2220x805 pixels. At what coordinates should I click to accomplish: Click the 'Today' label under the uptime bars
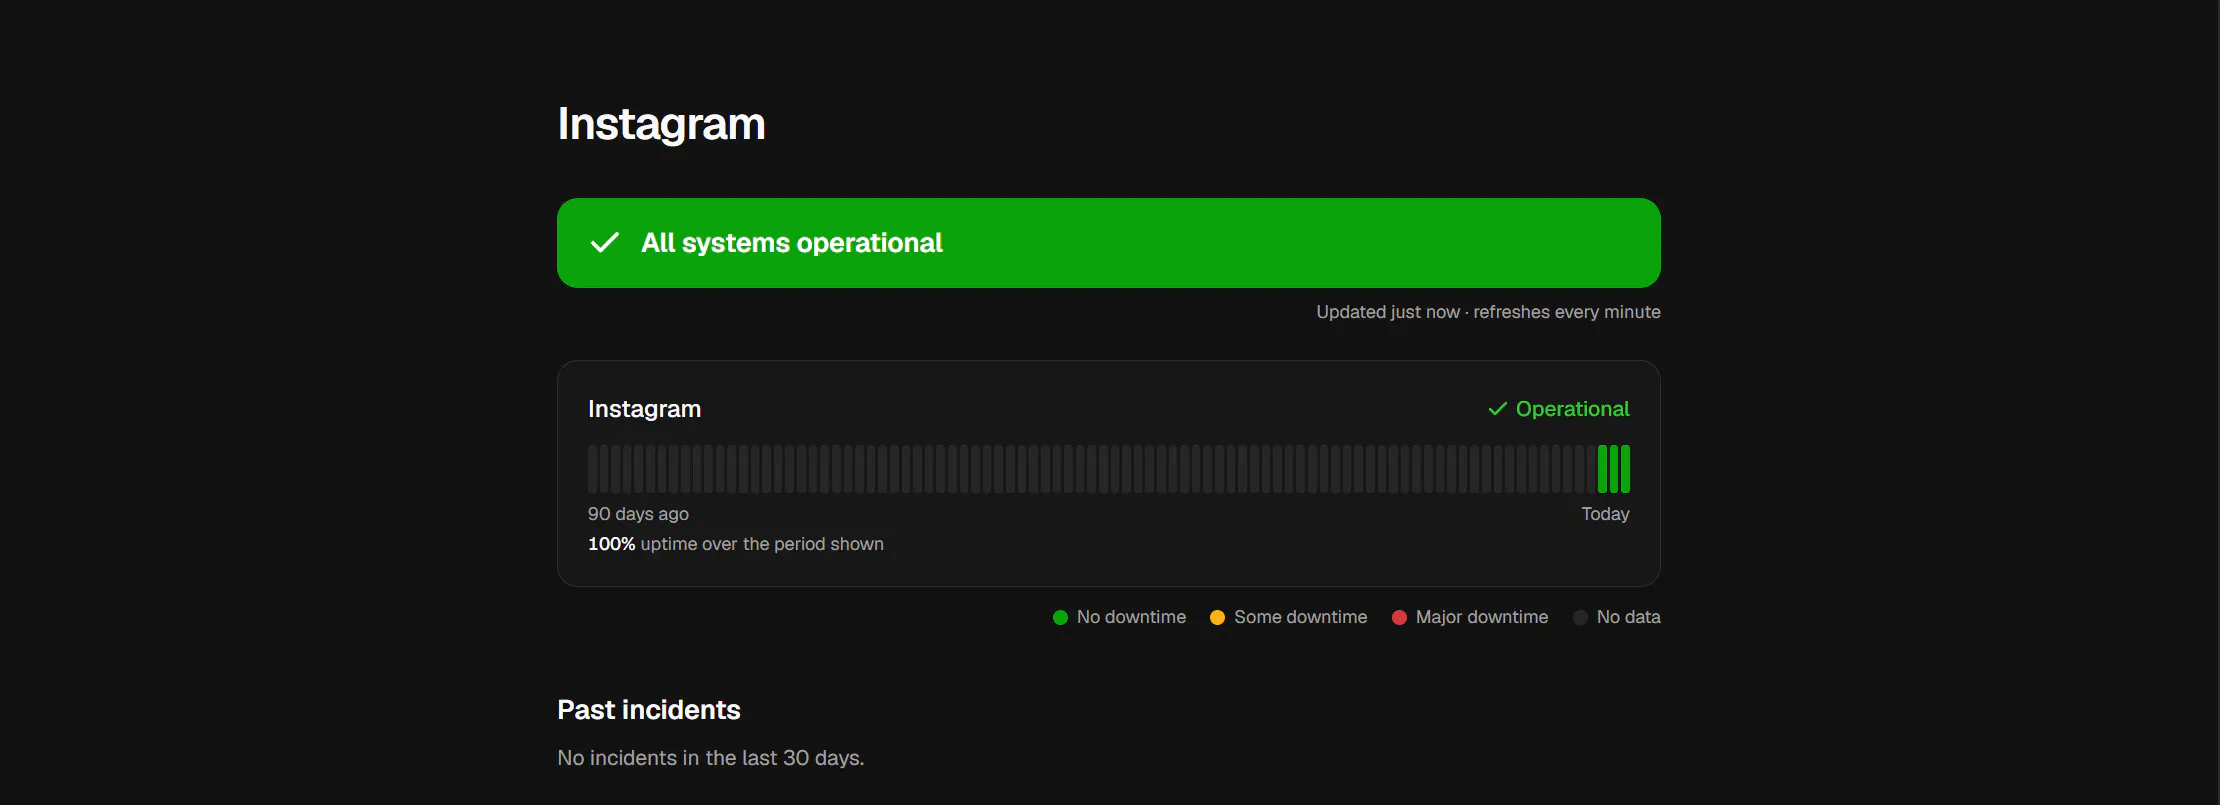pos(1605,514)
